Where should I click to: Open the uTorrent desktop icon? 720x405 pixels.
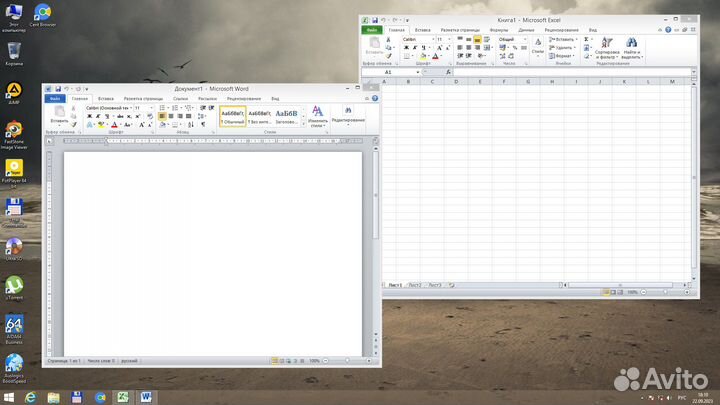coord(14,288)
